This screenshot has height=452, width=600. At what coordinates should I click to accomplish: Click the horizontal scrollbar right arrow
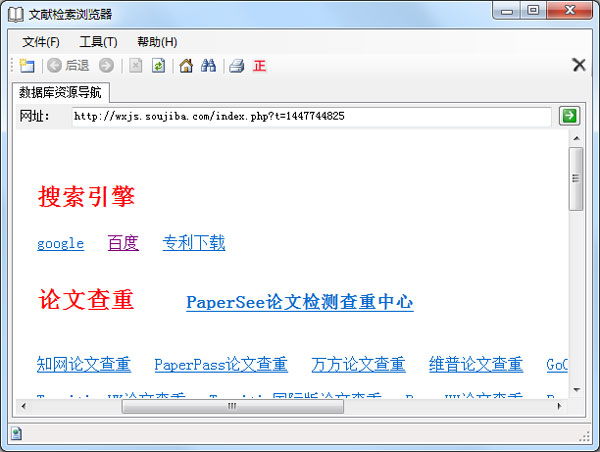point(559,406)
